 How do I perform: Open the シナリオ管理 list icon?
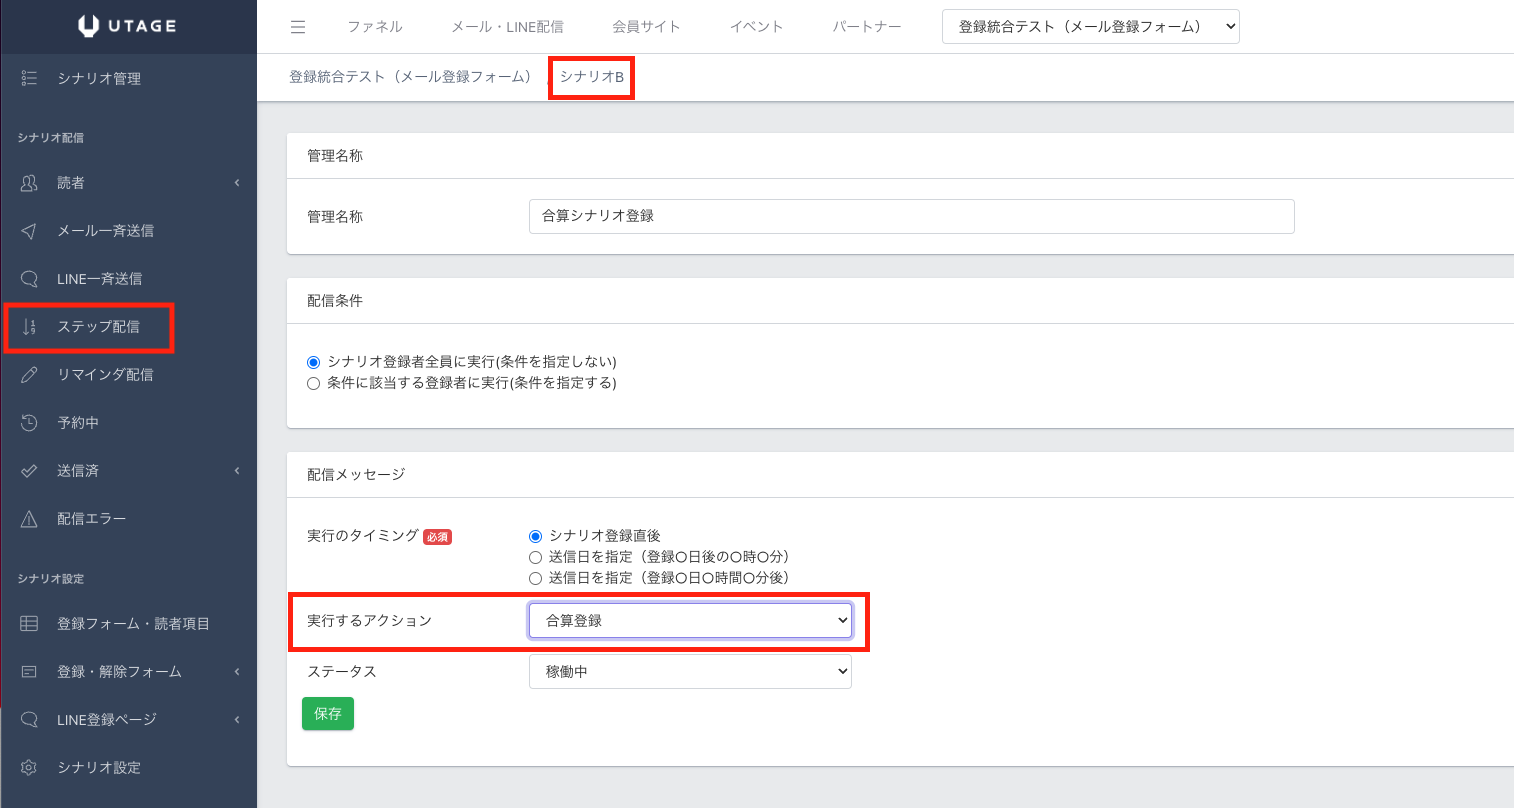pyautogui.click(x=29, y=78)
